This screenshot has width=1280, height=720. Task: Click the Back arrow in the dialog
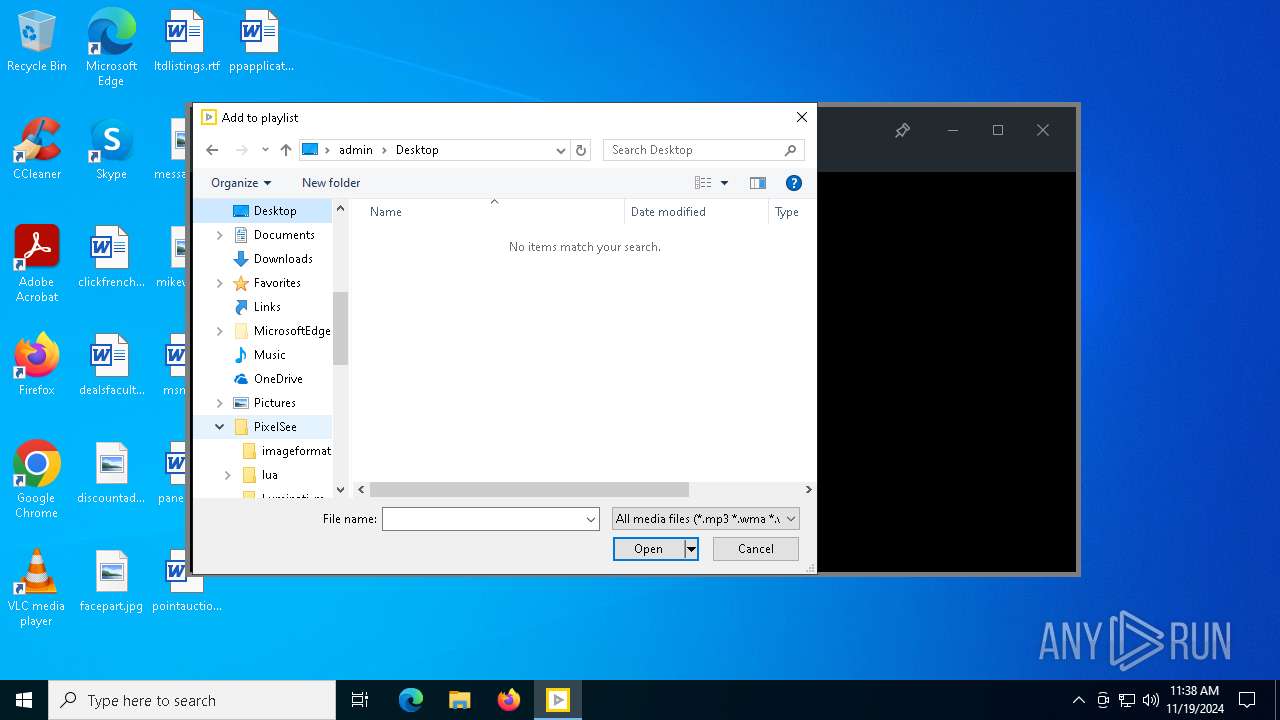tap(212, 150)
